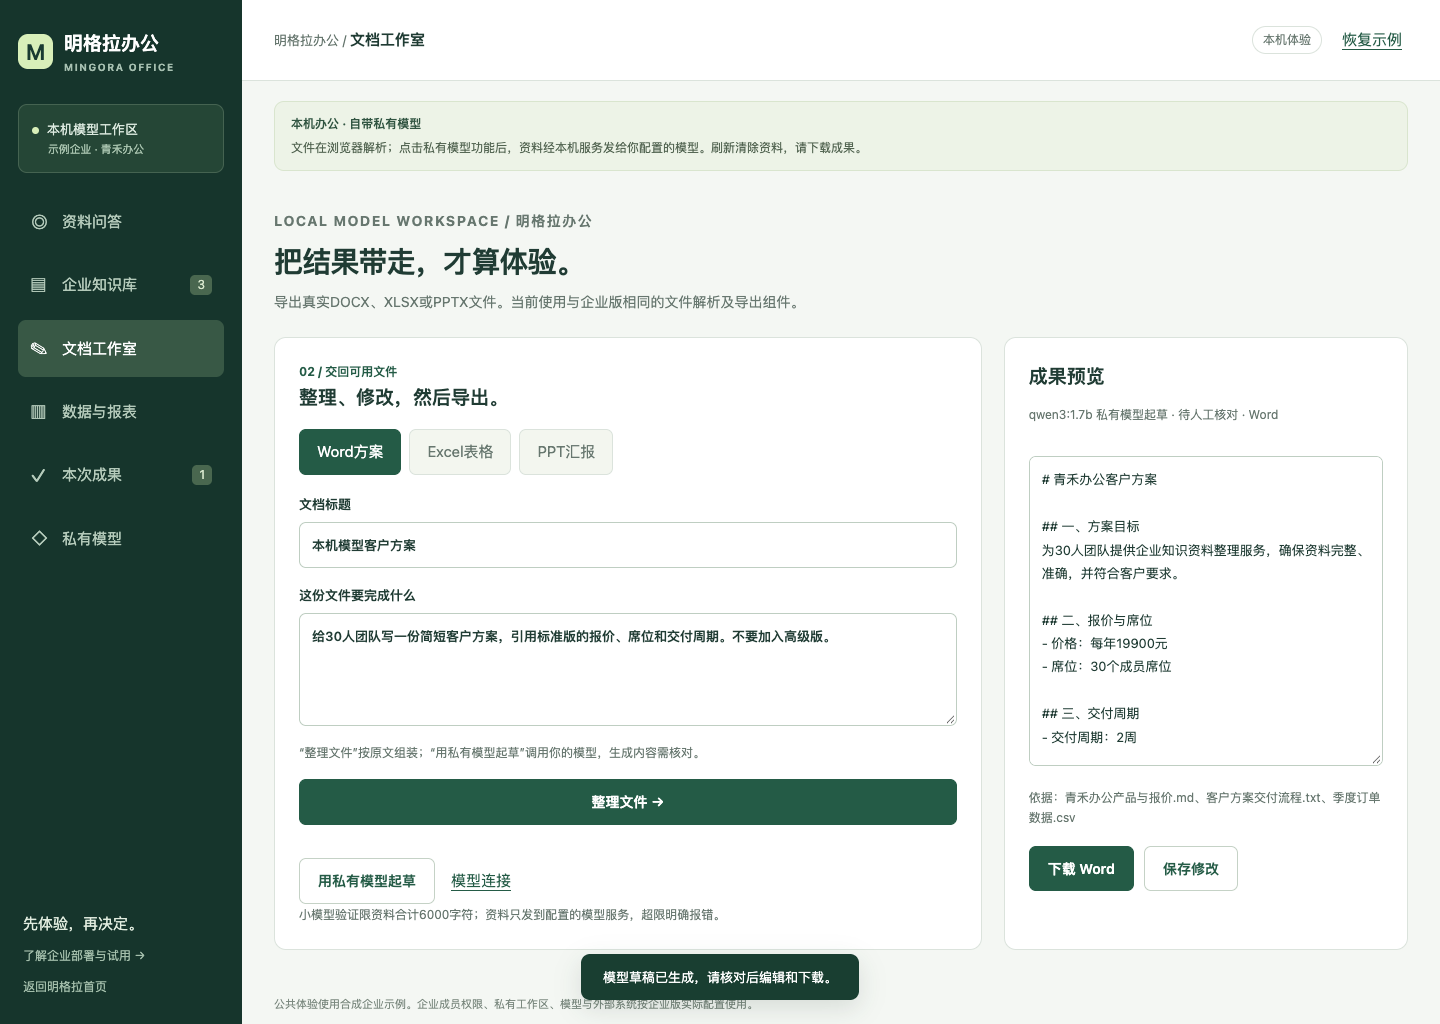Click the 整理文件 button
The image size is (1440, 1024).
tap(628, 802)
